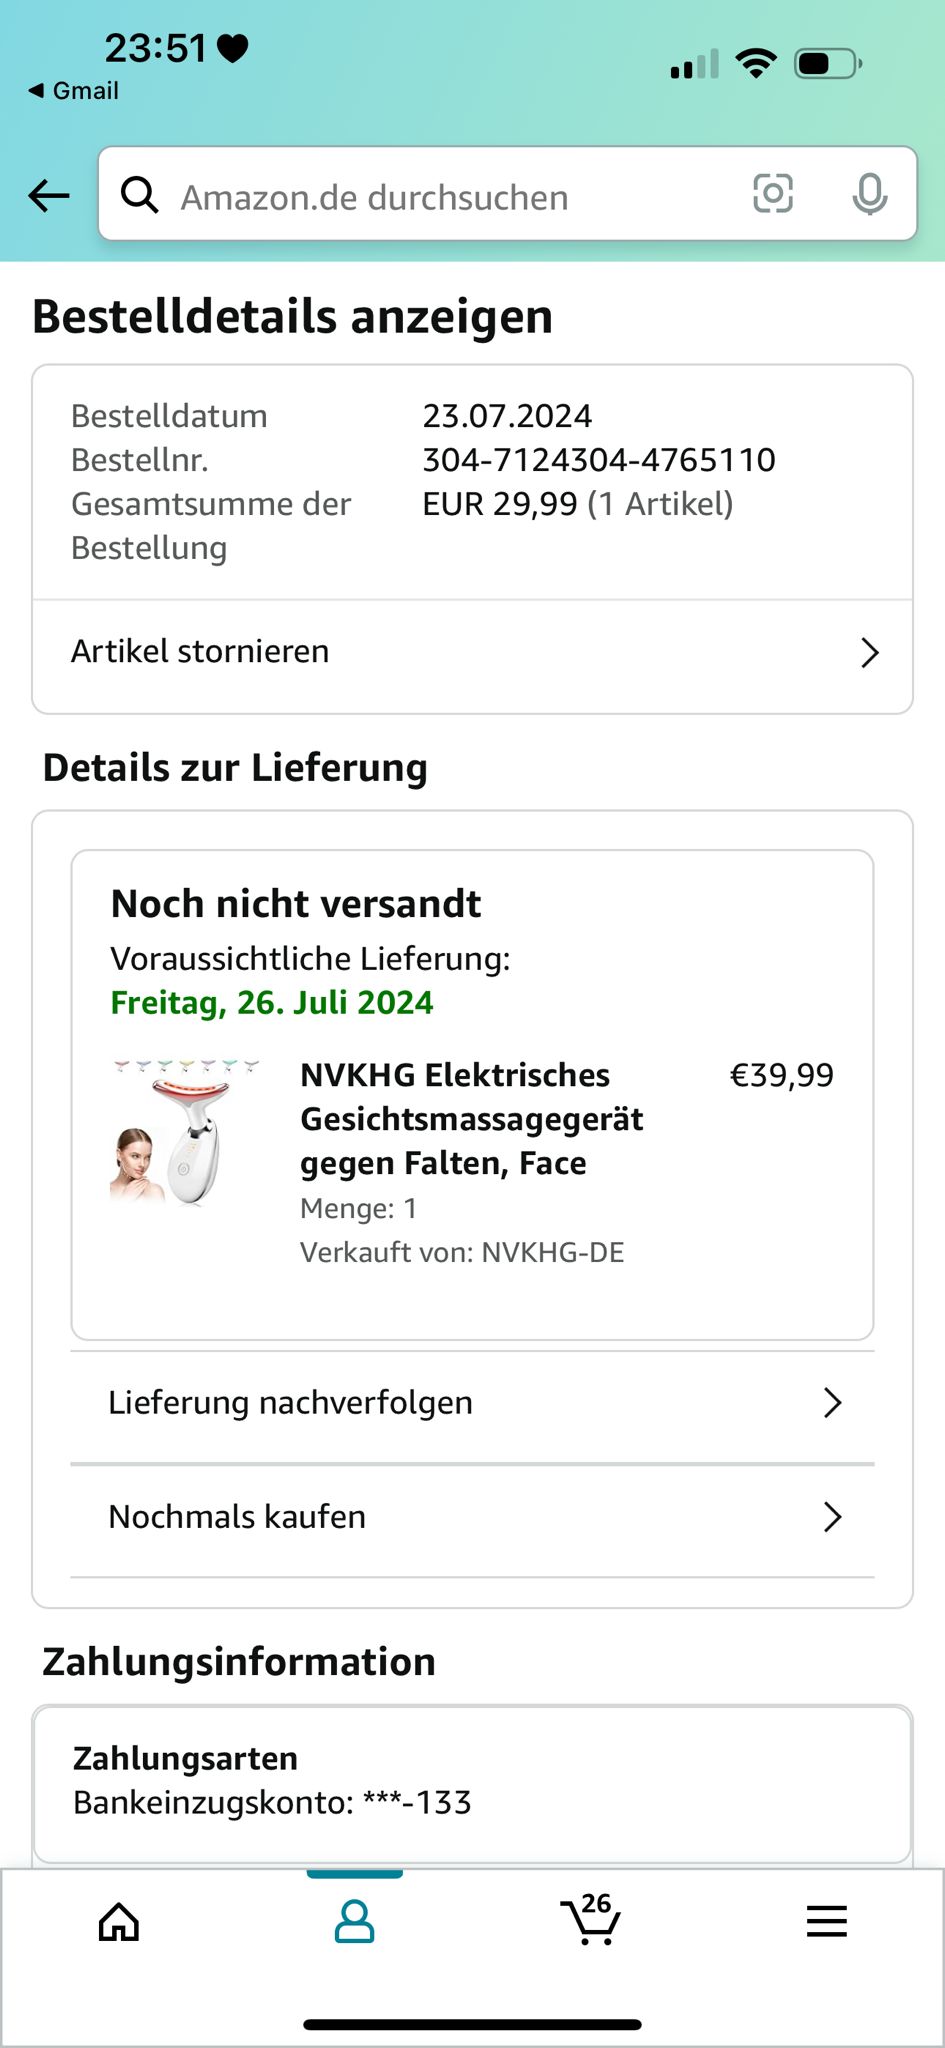Tap chevron beside Lieferung nachverfolgen
The height and width of the screenshot is (2048, 945).
click(x=832, y=1403)
